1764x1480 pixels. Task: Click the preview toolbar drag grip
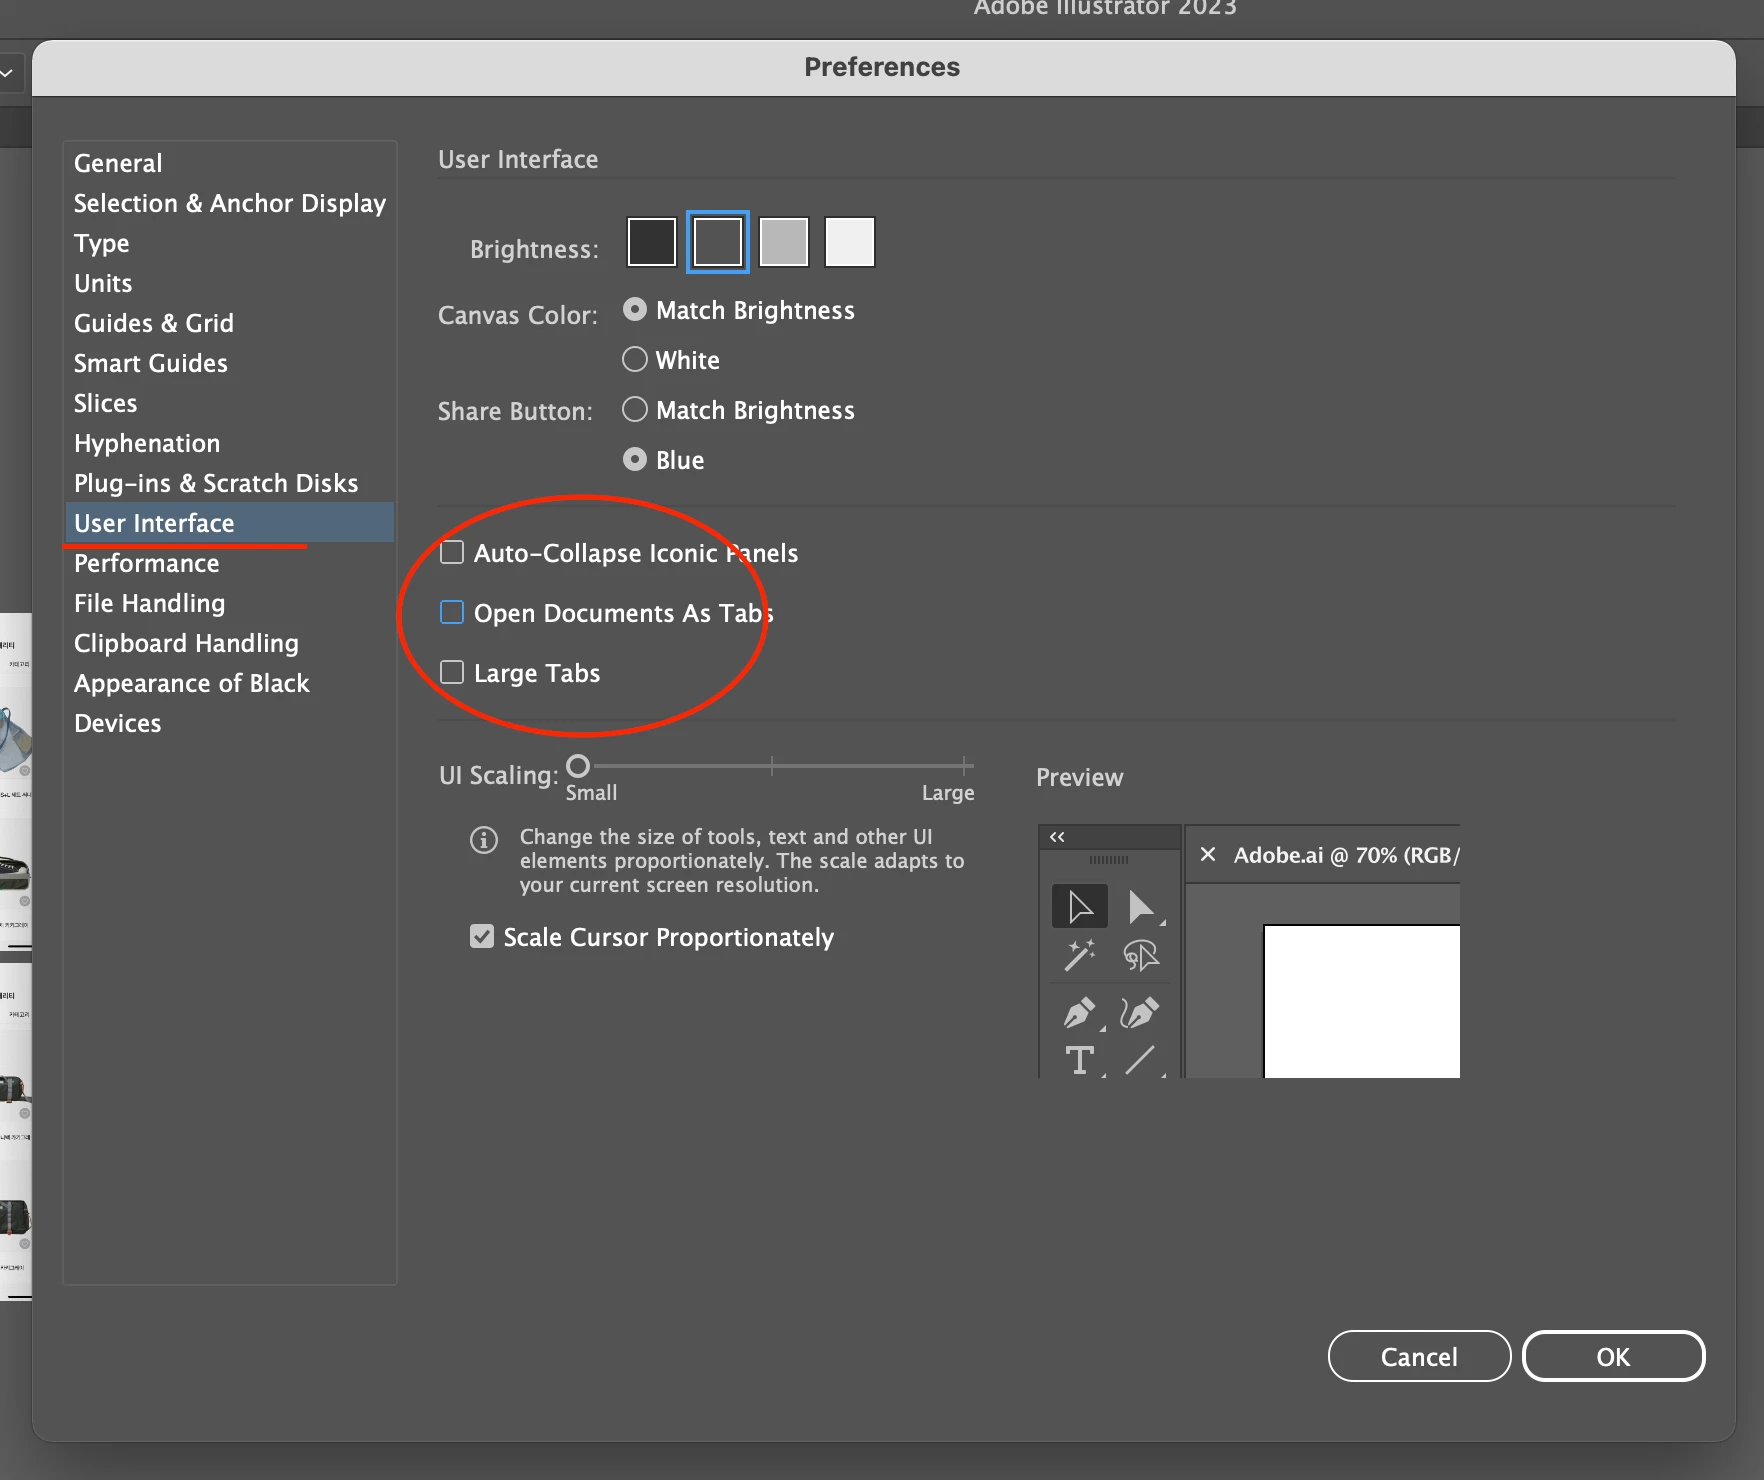point(1109,860)
